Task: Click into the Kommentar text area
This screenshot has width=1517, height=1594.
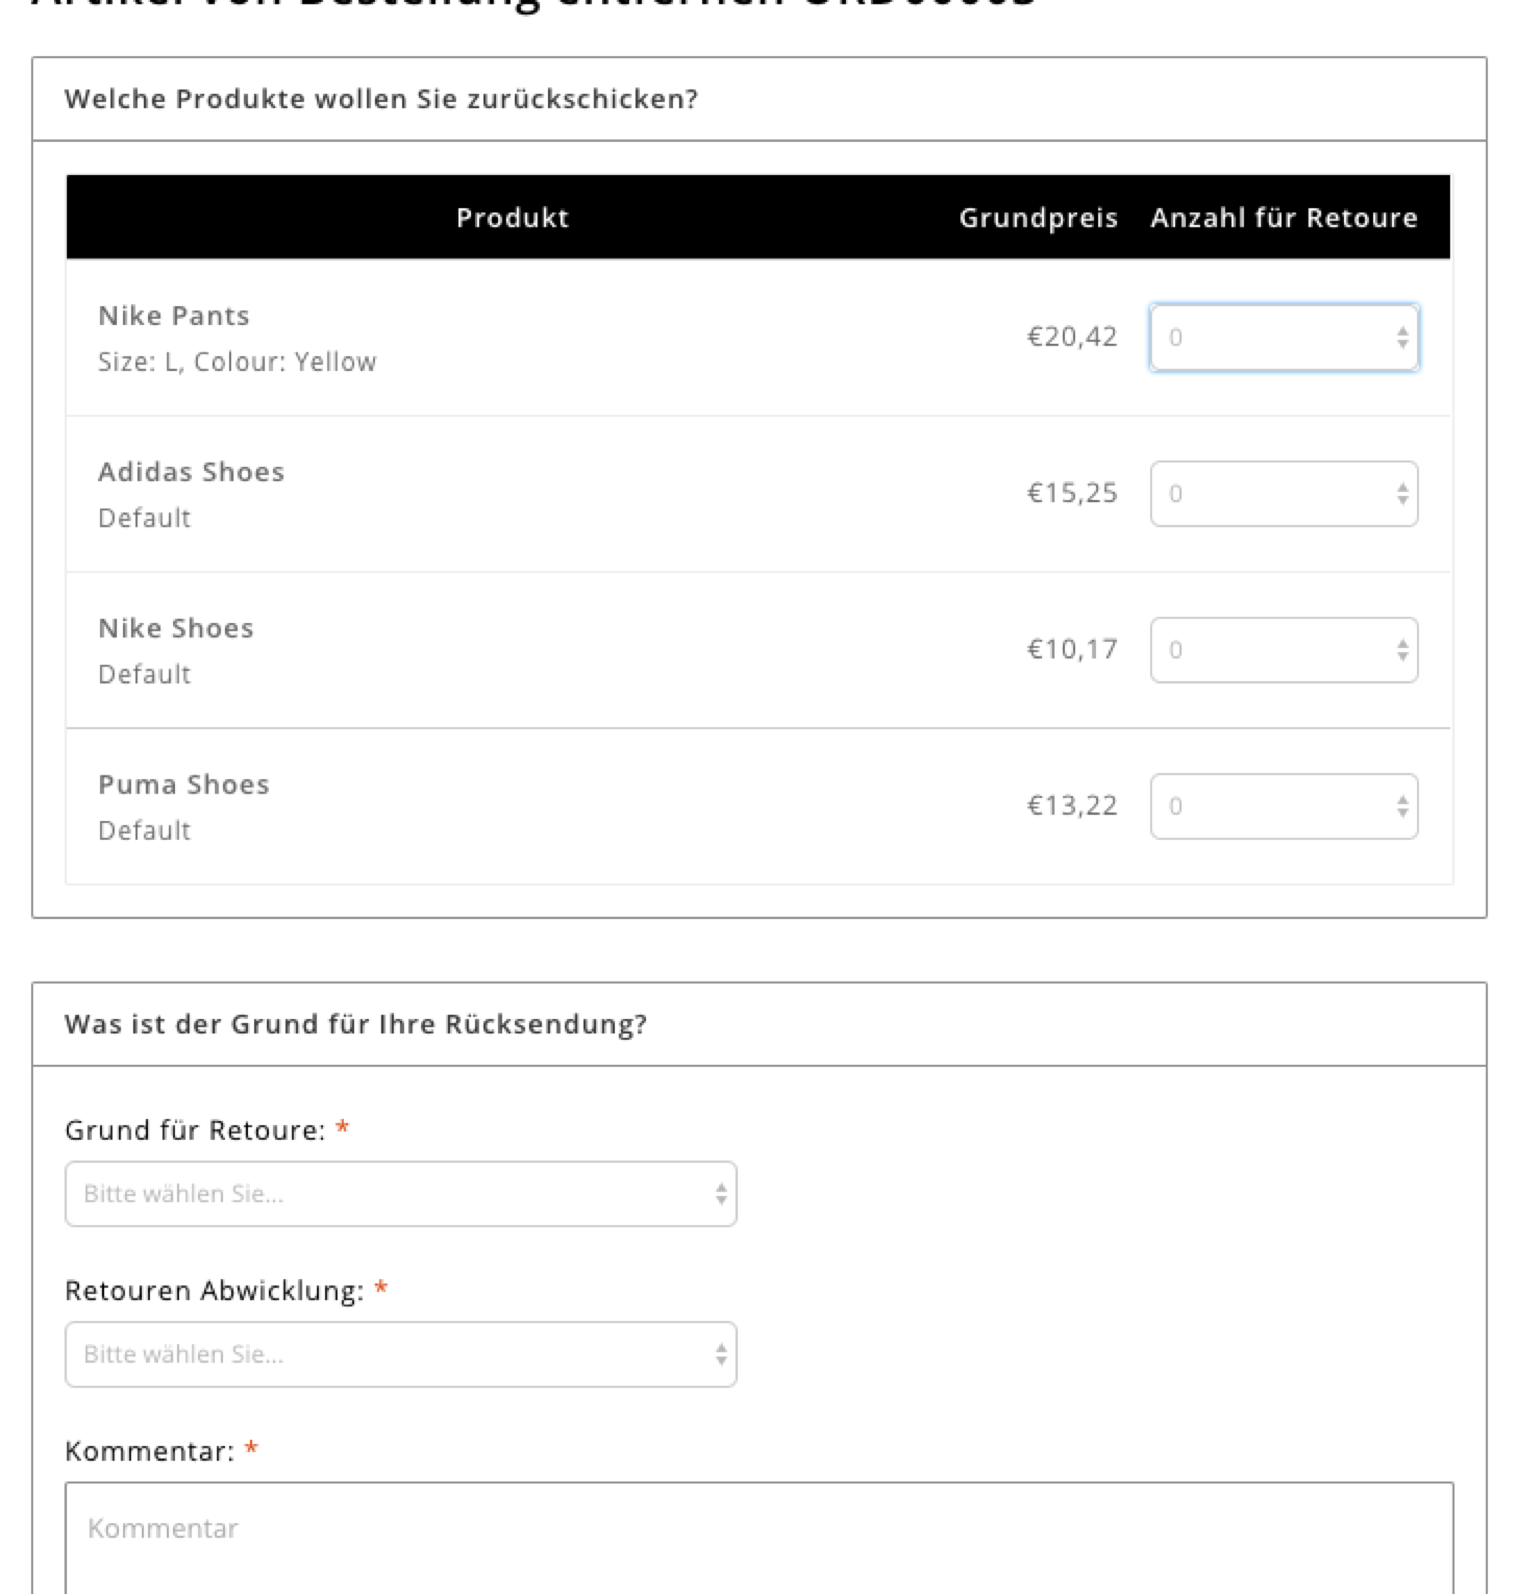Action: coord(759,1538)
